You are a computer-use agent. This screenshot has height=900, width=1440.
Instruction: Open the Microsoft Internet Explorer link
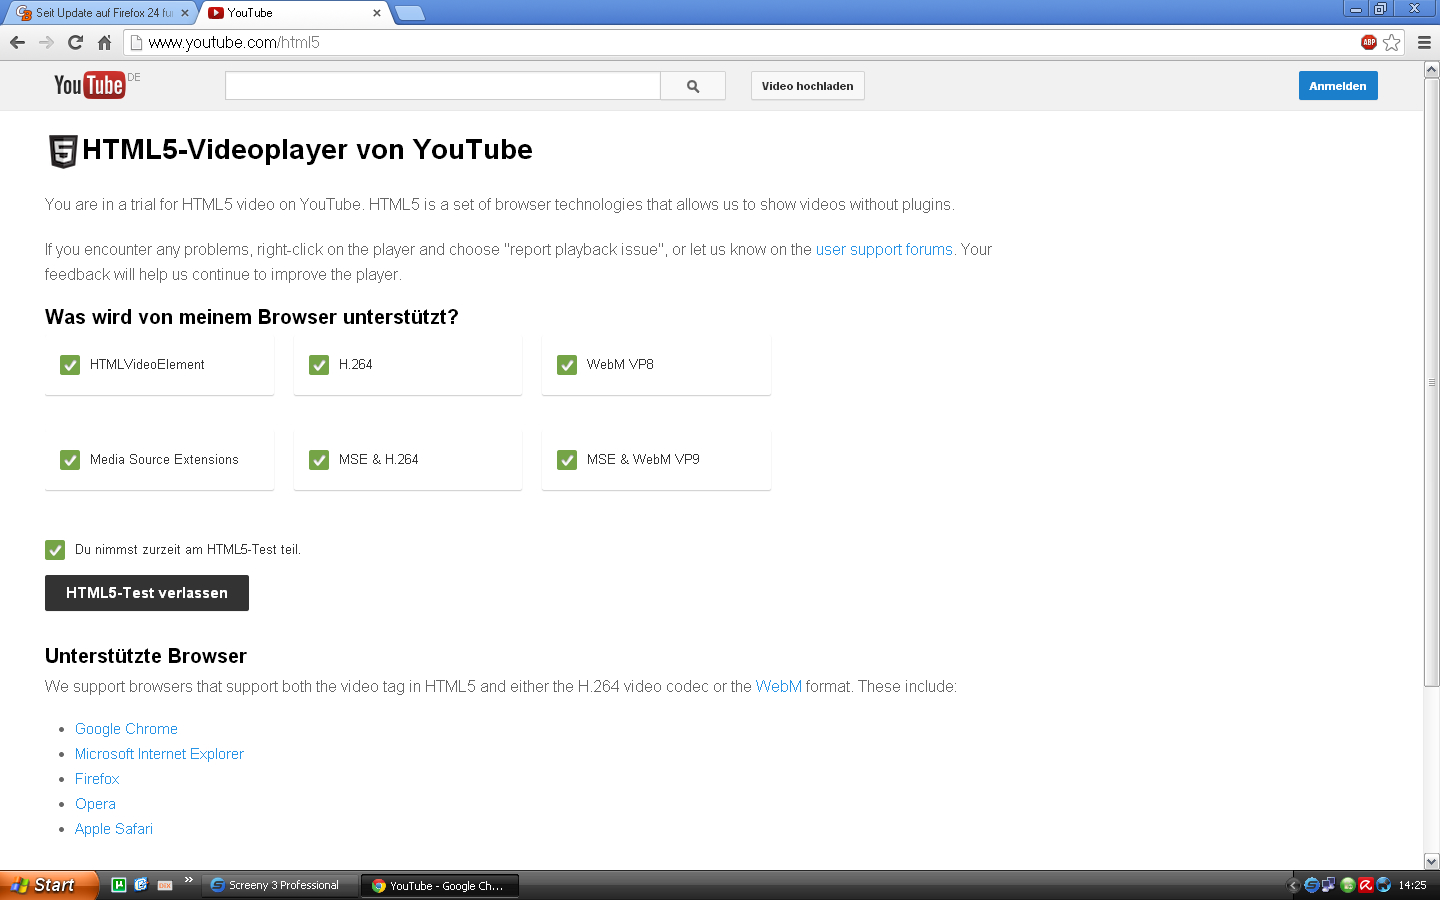(159, 754)
